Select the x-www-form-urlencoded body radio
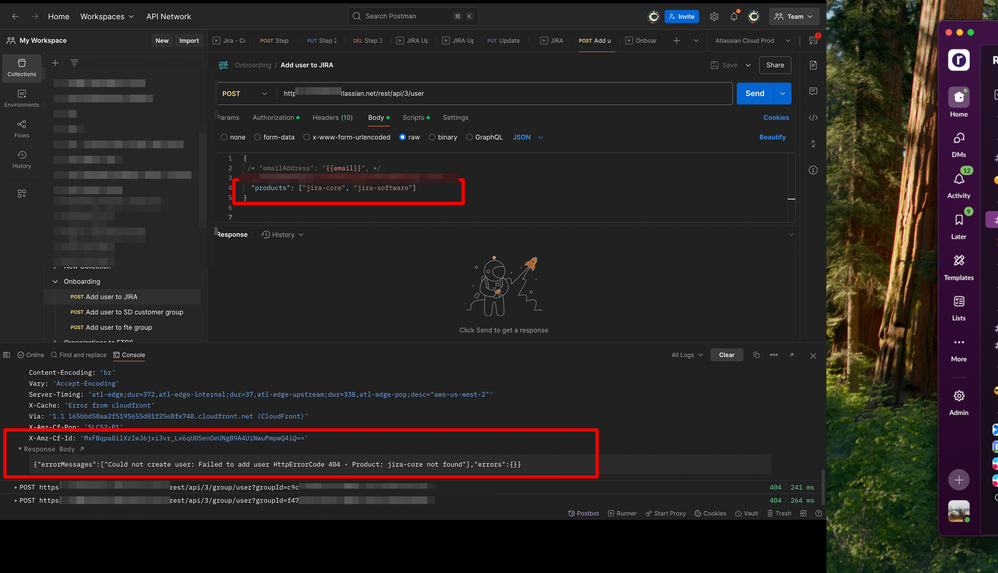Viewport: 998px width, 573px height. 306,137
